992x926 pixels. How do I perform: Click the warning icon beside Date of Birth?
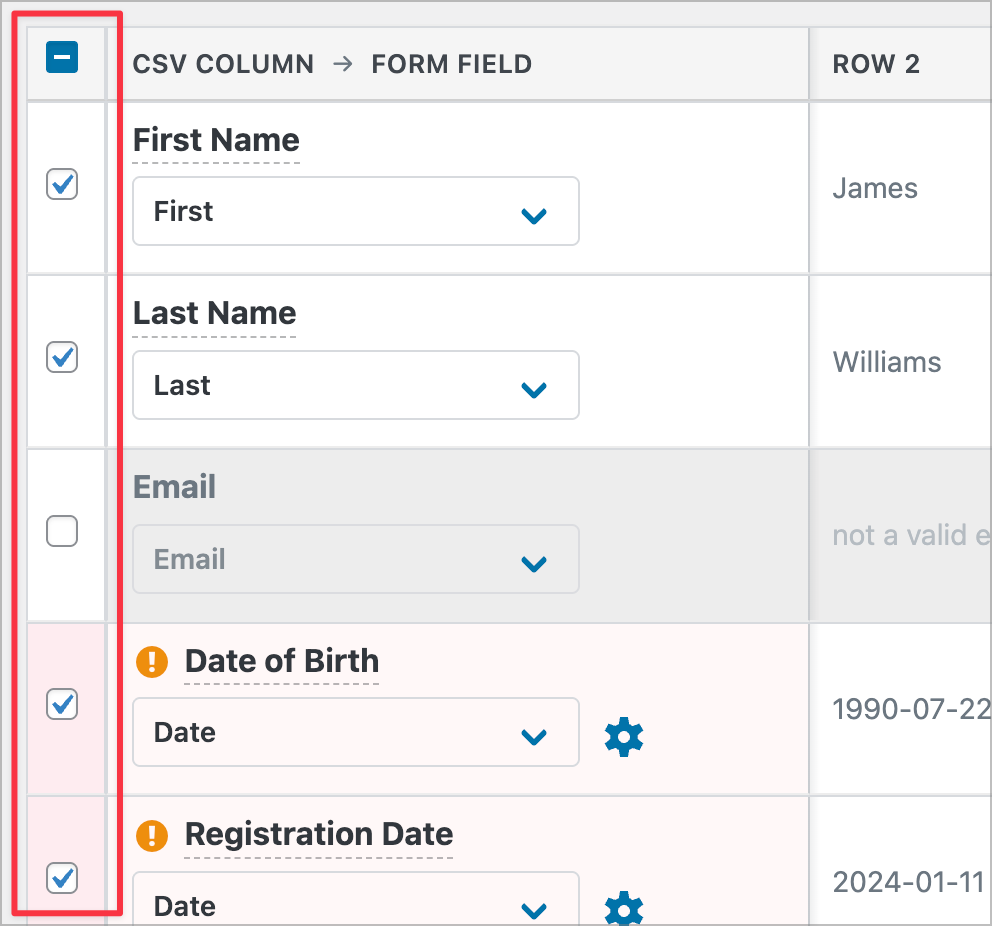[152, 661]
